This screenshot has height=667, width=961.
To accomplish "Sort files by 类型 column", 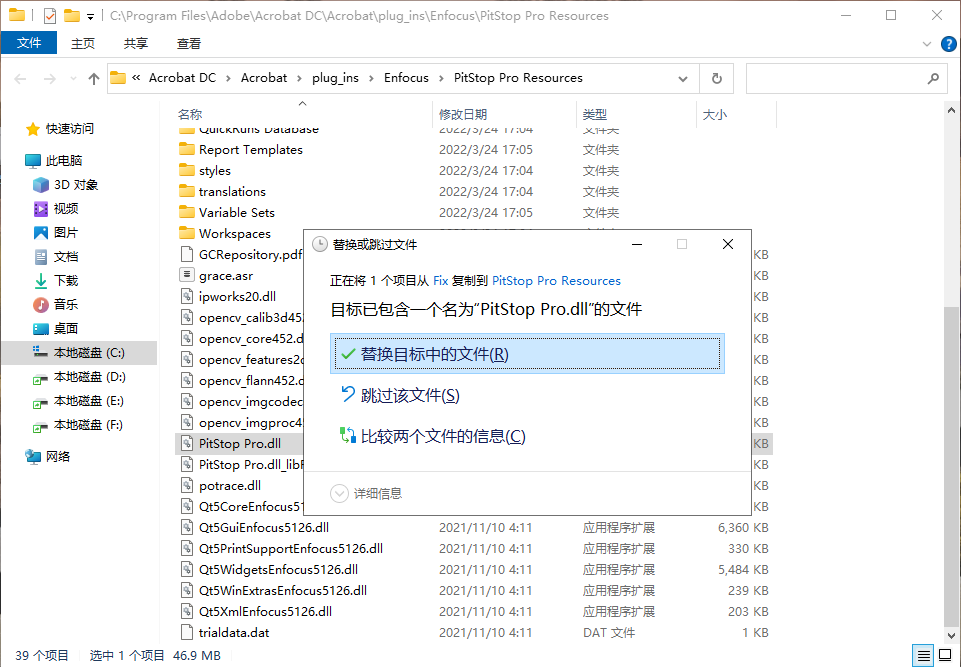I will coord(594,114).
